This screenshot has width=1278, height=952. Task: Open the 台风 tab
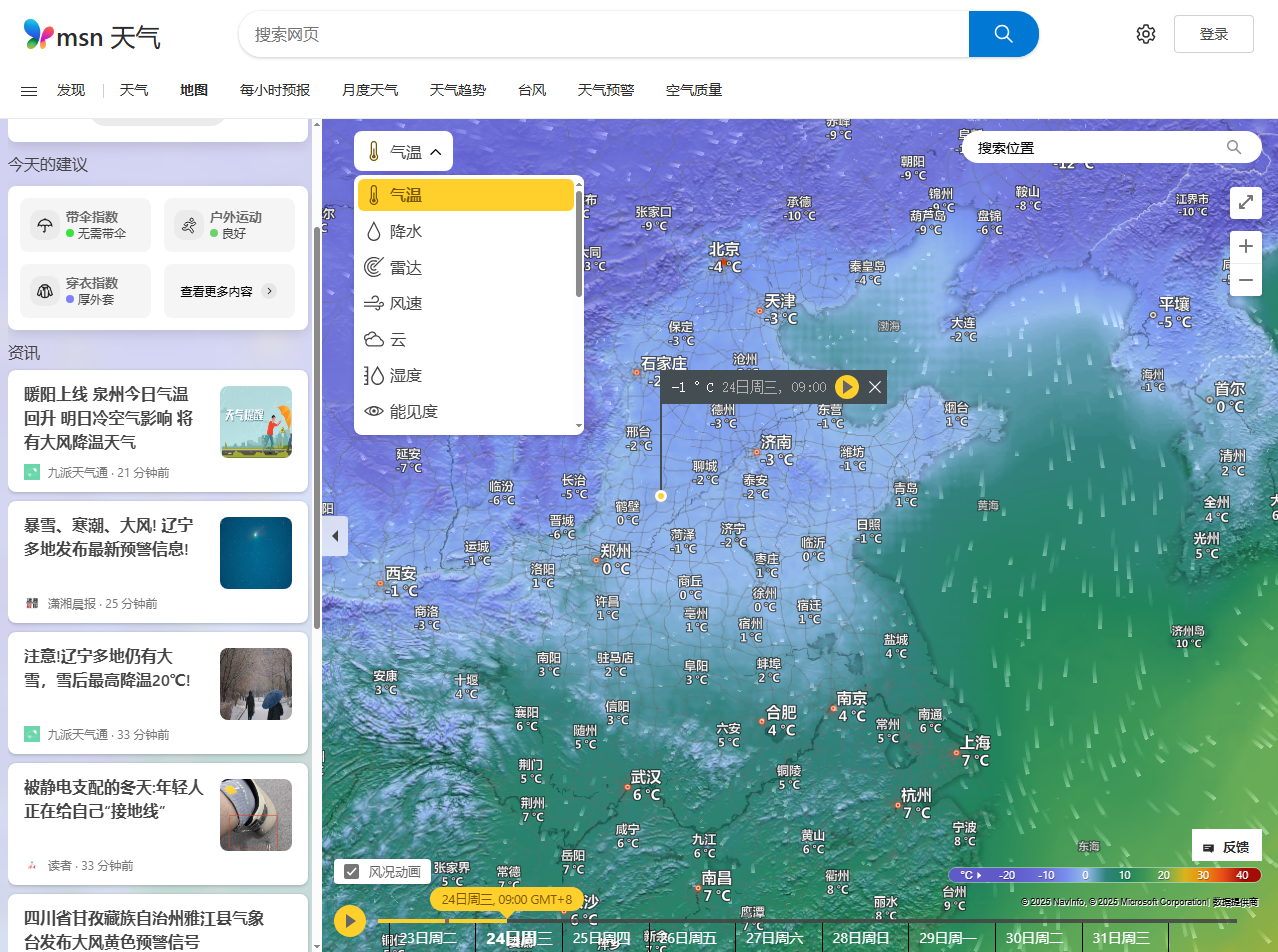point(532,90)
